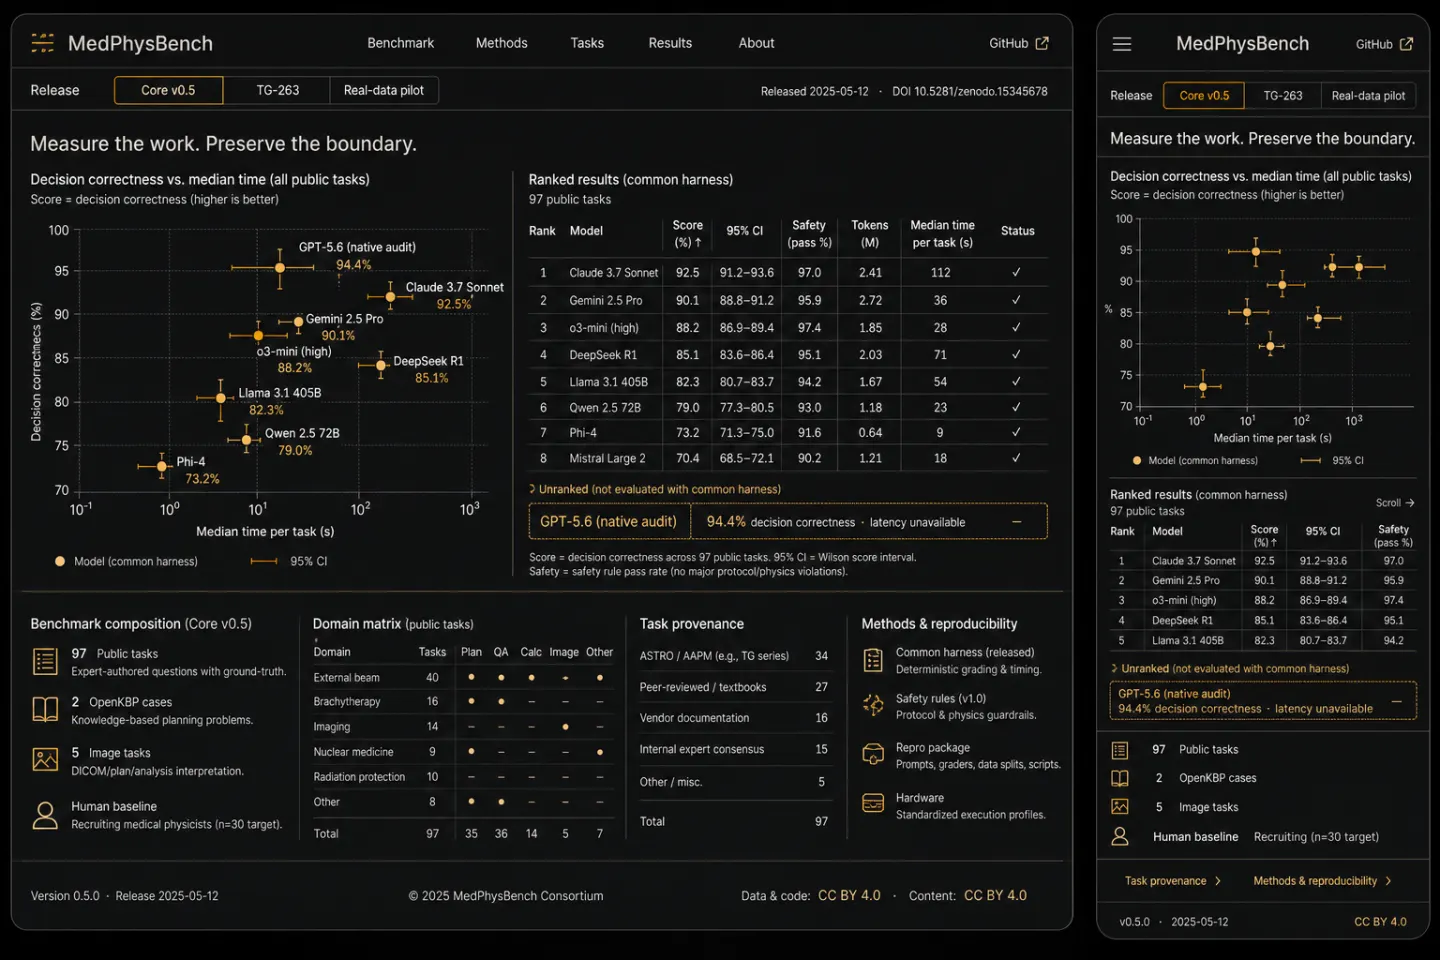Select the 'Core v0.5' release in desktop view
Image resolution: width=1440 pixels, height=960 pixels.
168,90
